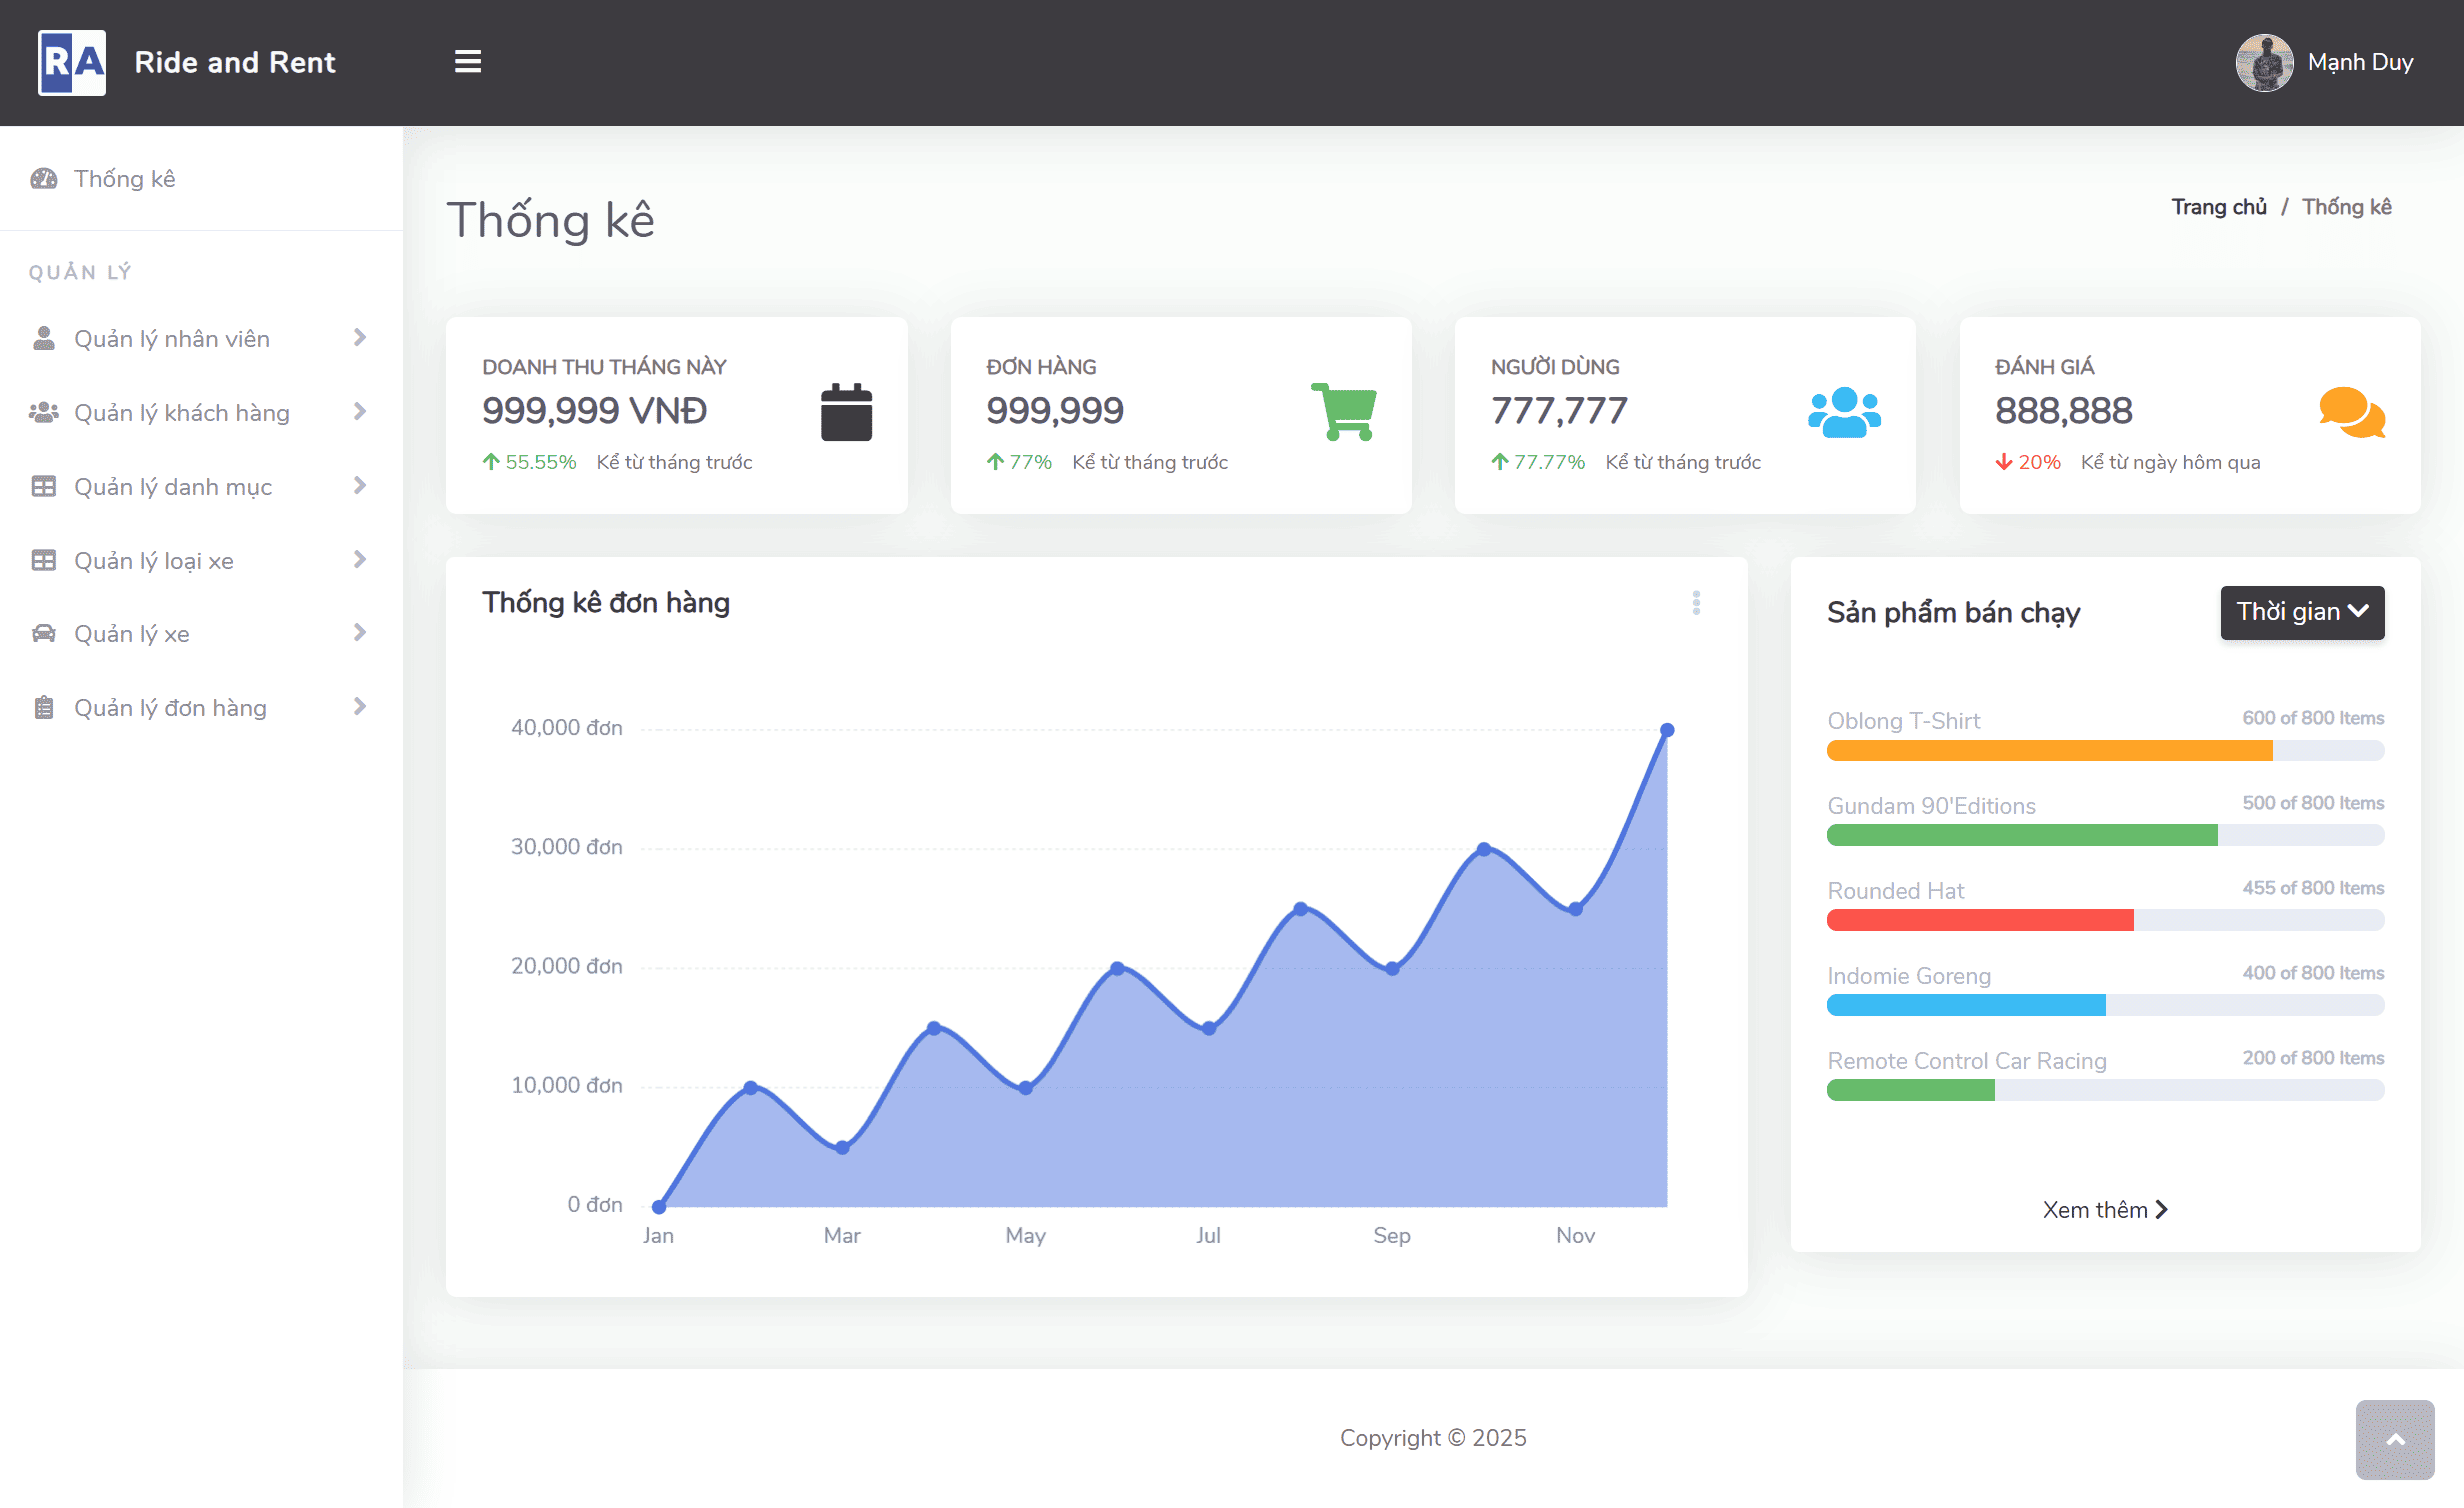The height and width of the screenshot is (1508, 2464).
Task: Click the scroll-to-top arrow button
Action: 2394,1440
